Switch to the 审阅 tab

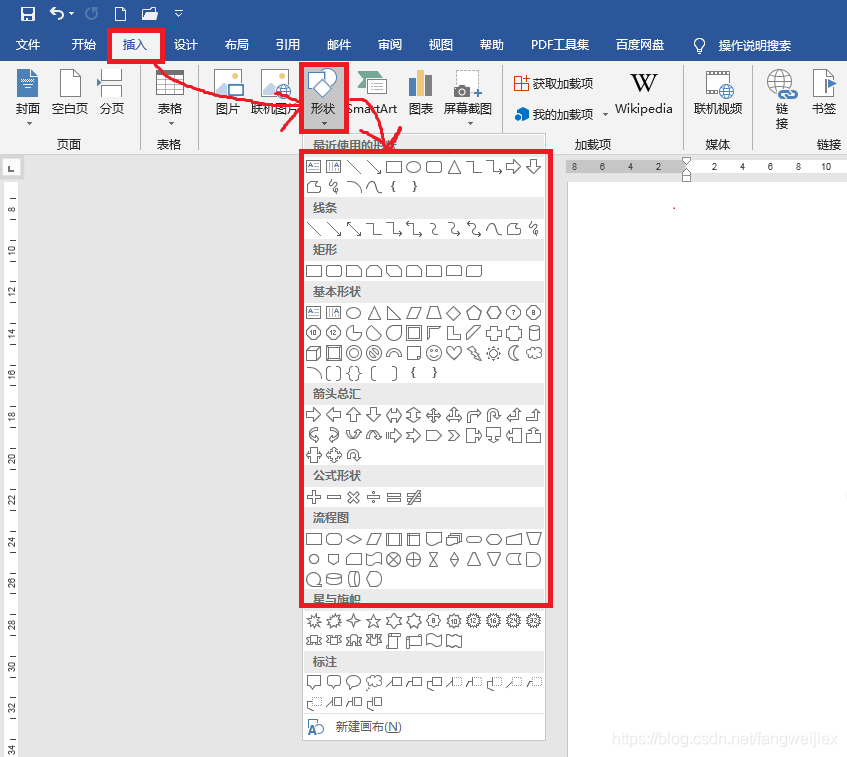tap(390, 45)
